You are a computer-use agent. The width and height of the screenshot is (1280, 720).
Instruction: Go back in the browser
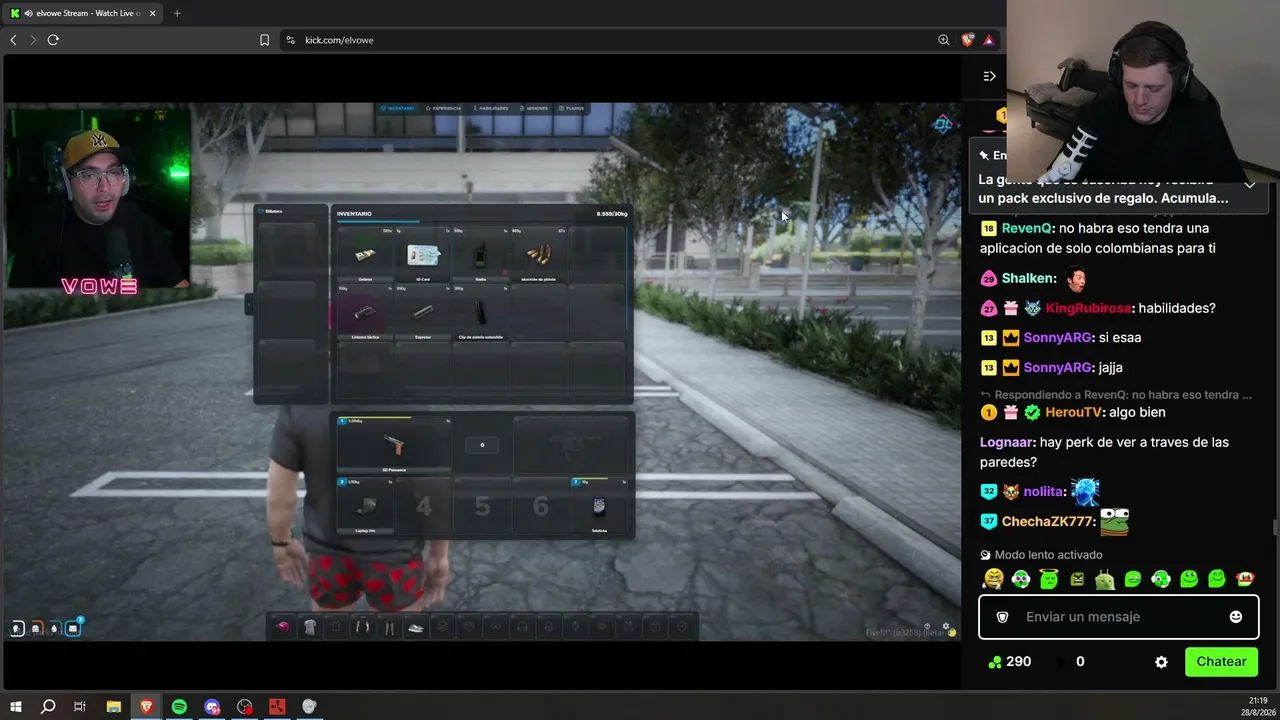(13, 40)
